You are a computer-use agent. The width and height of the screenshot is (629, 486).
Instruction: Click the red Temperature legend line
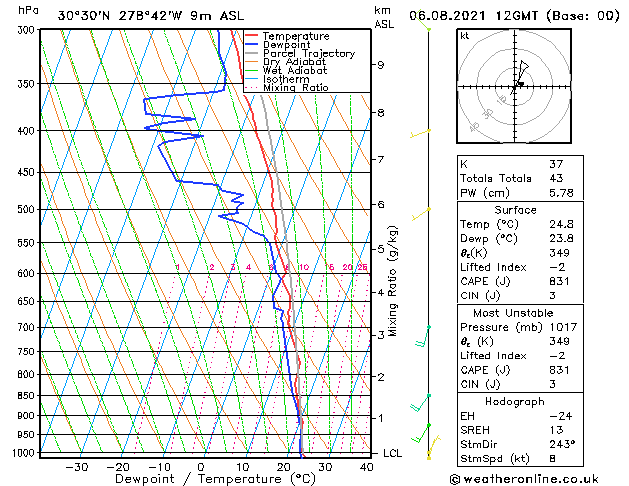(x=252, y=36)
